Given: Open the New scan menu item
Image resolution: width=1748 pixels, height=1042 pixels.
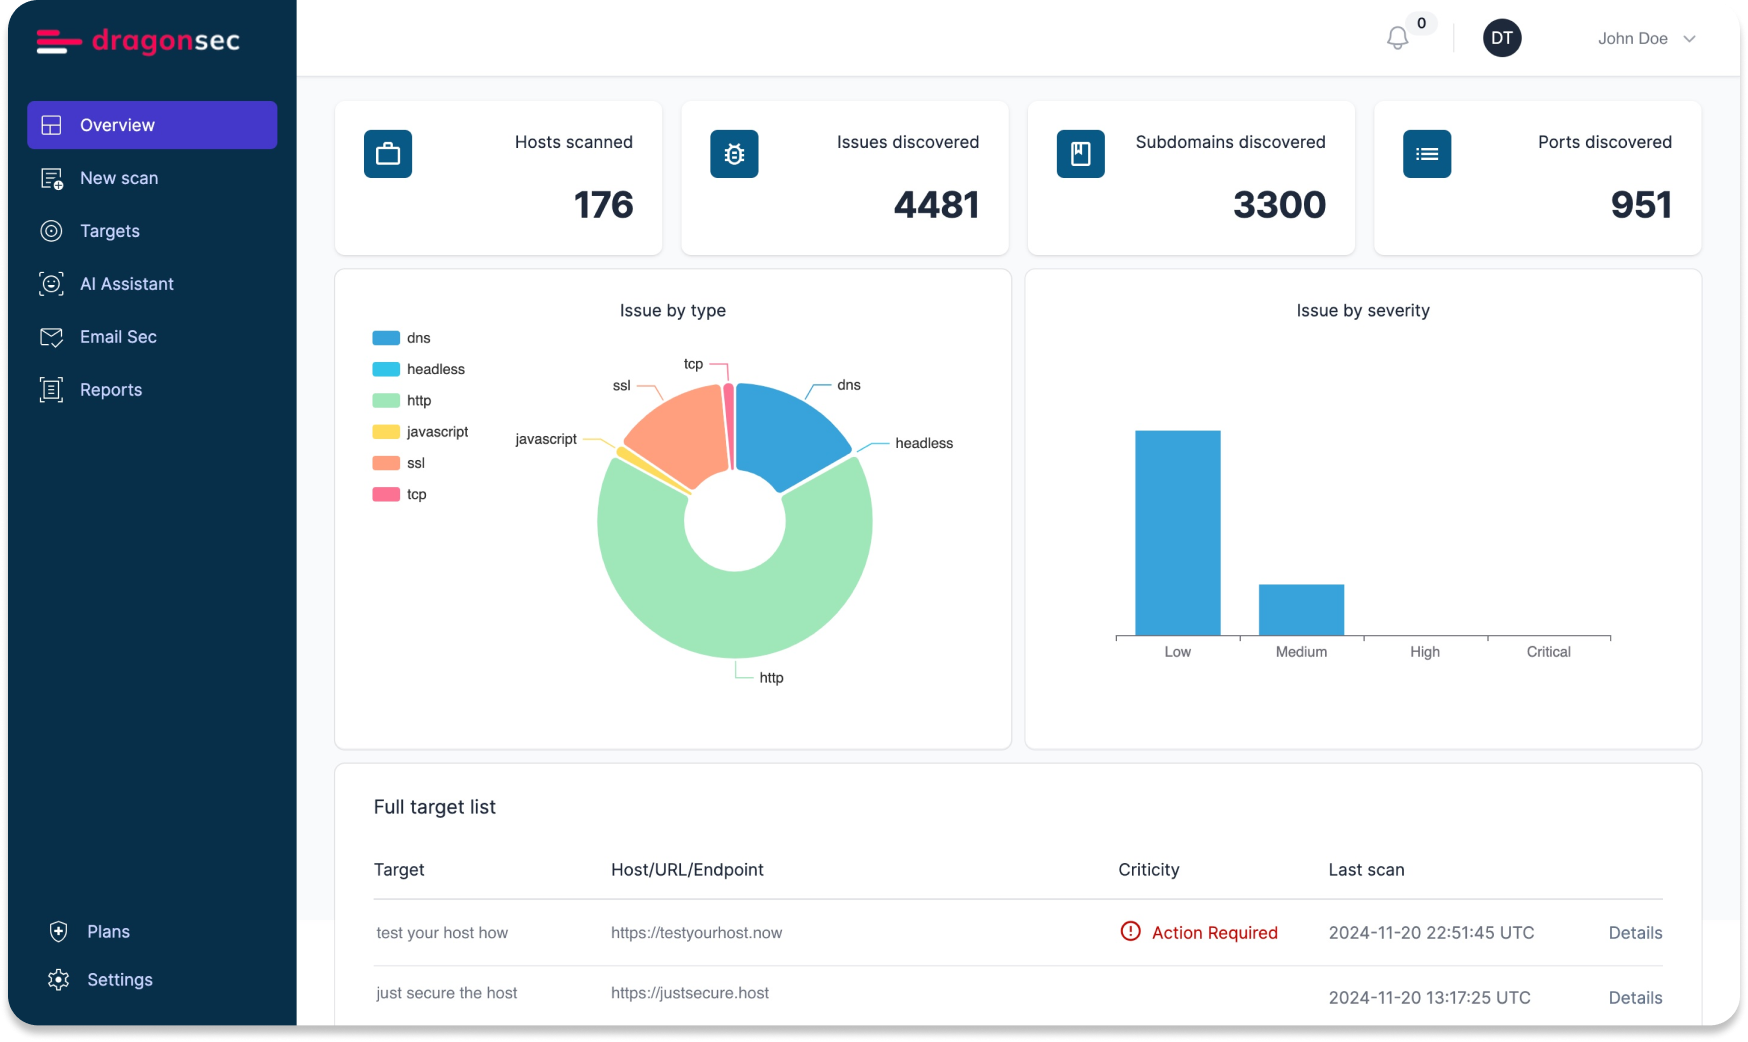Looking at the screenshot, I should coord(118,178).
